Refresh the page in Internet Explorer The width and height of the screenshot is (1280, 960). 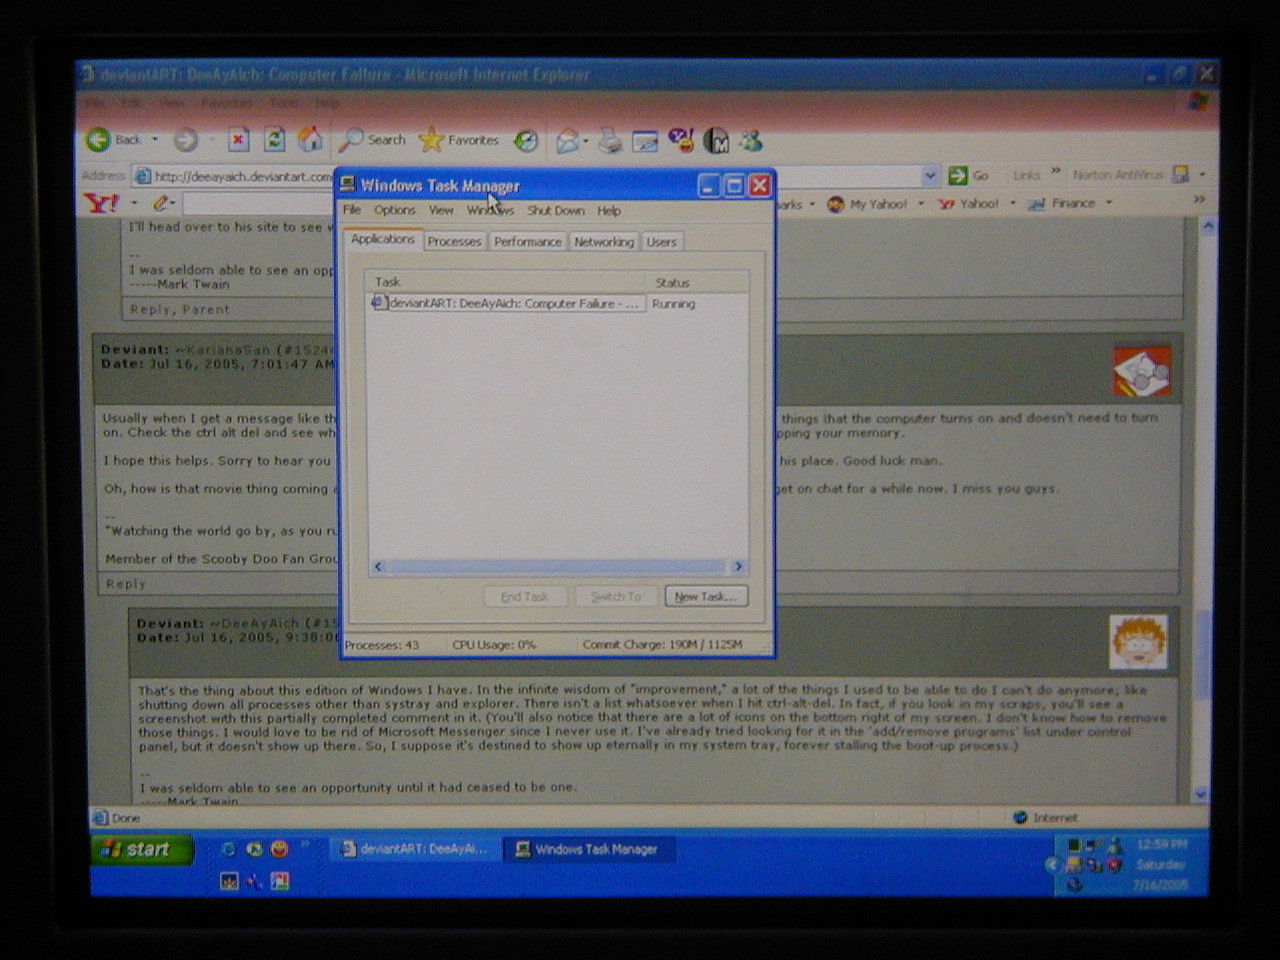274,140
